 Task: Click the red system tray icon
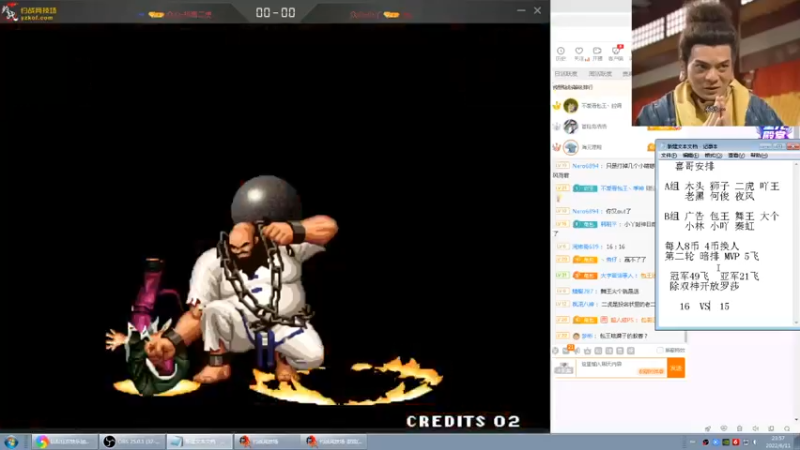click(735, 442)
